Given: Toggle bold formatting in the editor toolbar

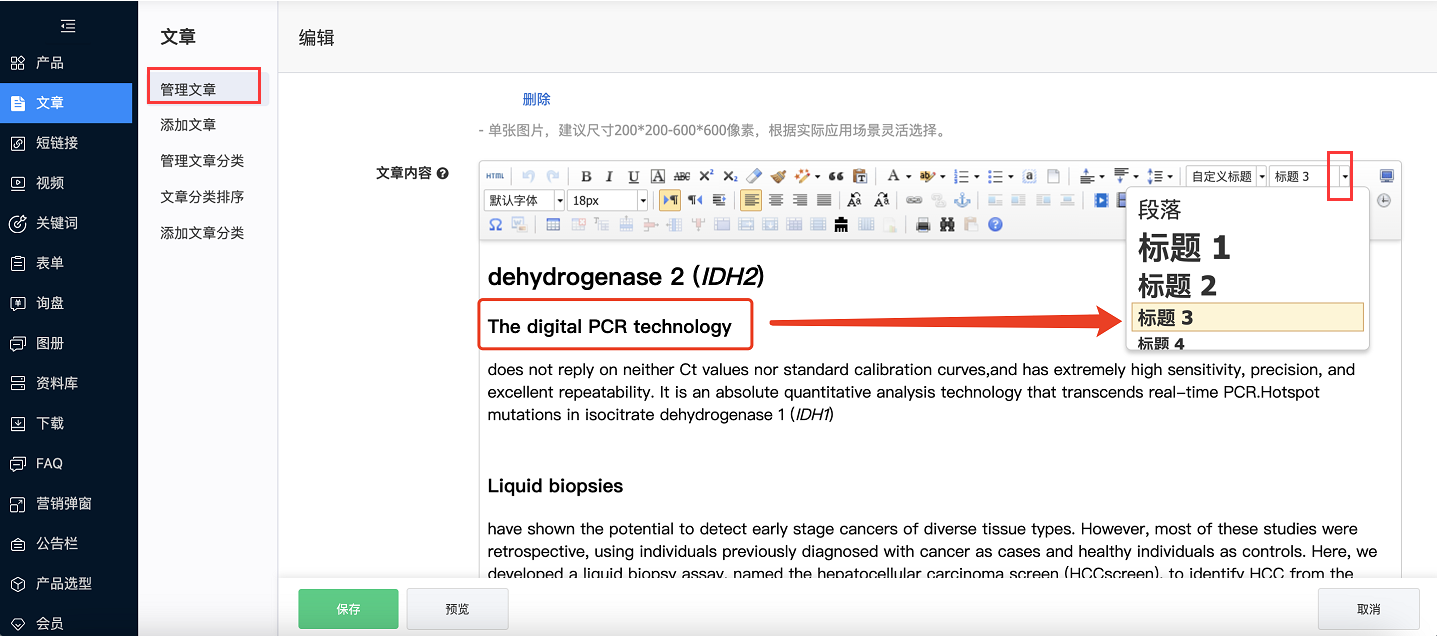Looking at the screenshot, I should pos(587,177).
